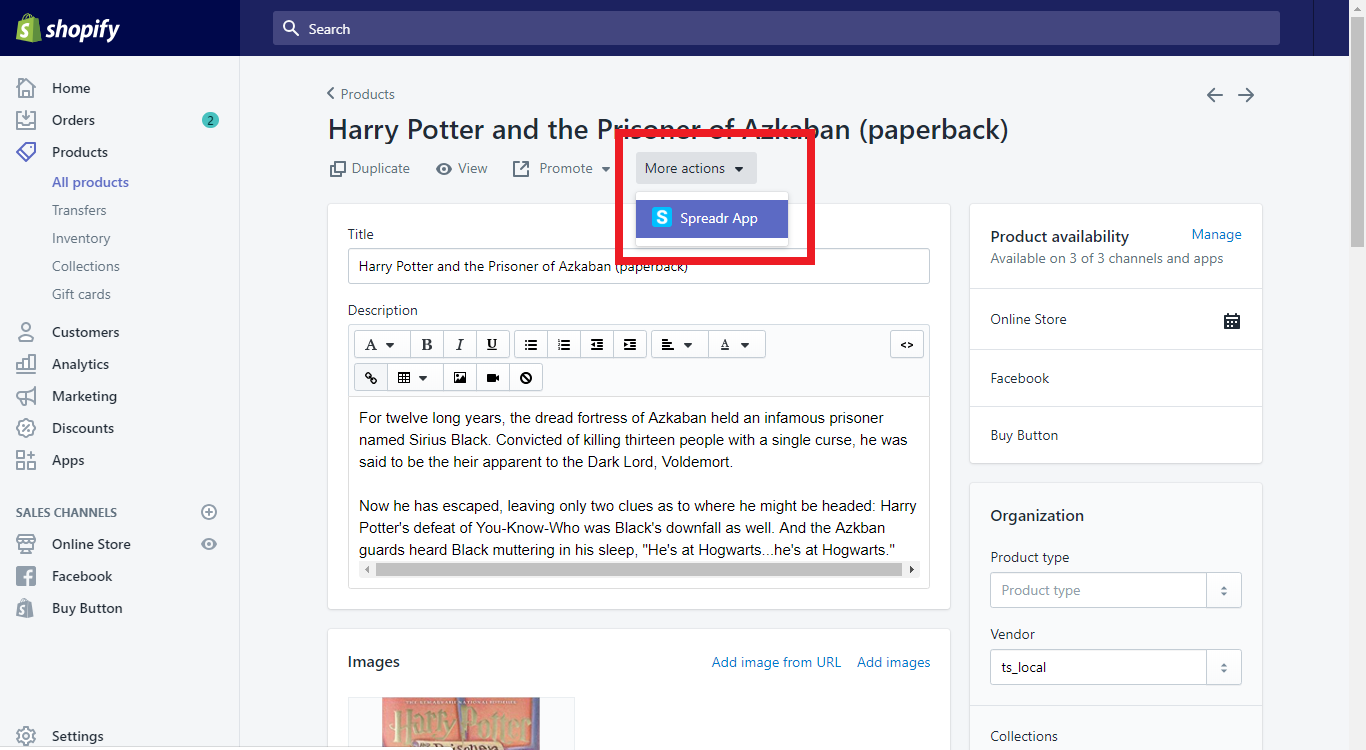1366x750 pixels.
Task: Toggle italic formatting
Action: 459,344
